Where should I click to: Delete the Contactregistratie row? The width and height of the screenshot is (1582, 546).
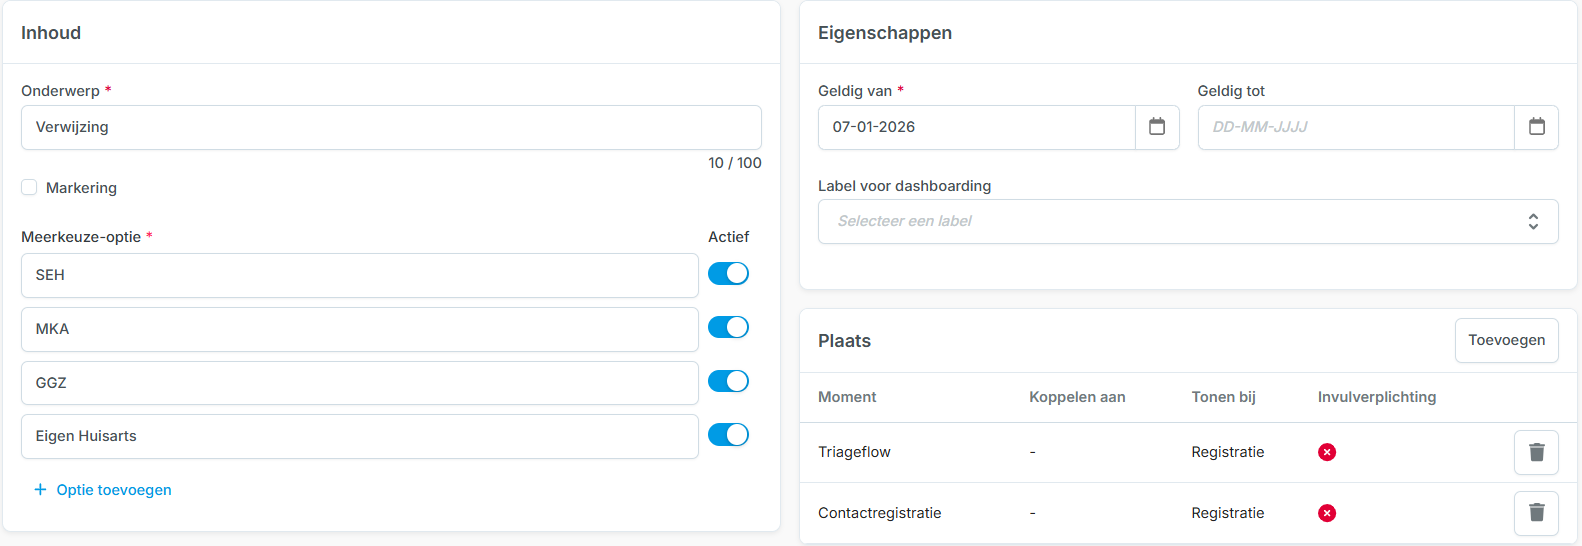(1536, 513)
